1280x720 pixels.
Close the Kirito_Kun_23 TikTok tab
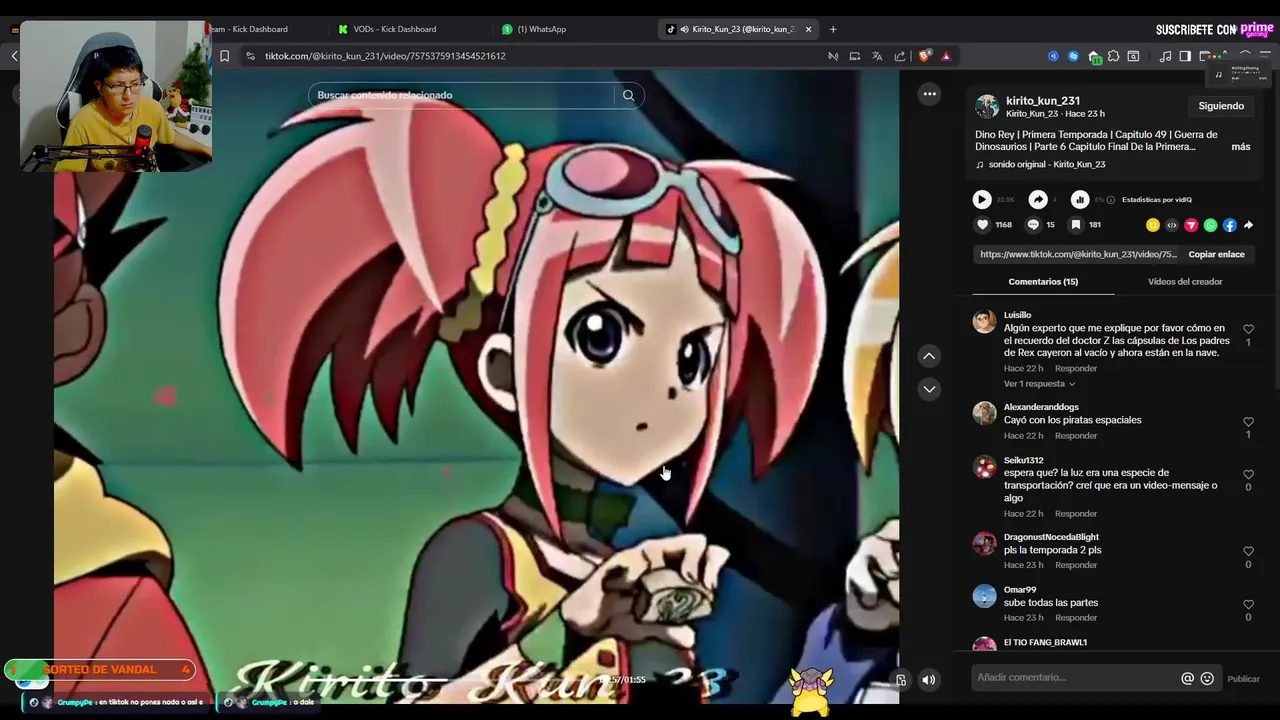tap(808, 29)
